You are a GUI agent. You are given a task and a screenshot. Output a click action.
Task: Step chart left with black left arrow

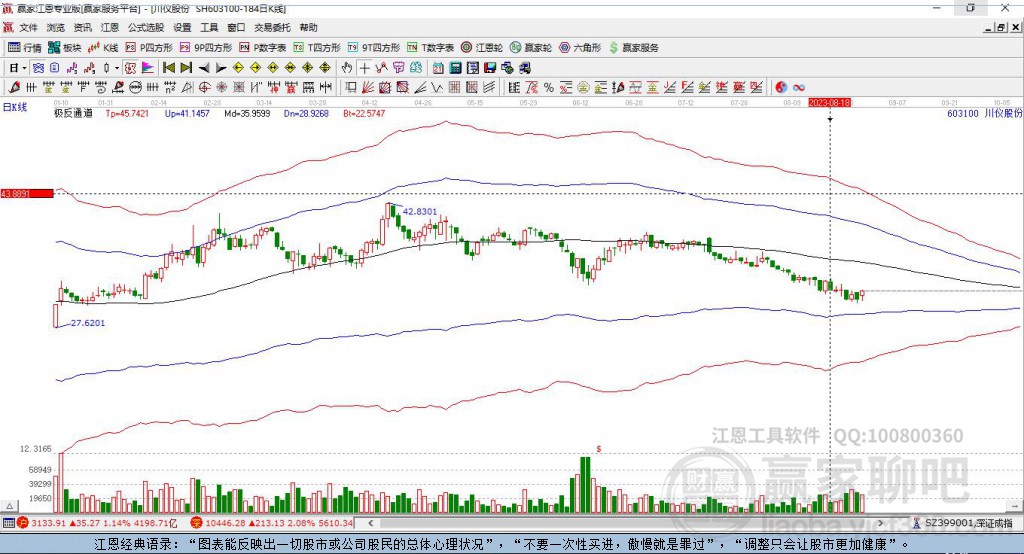[x=204, y=68]
